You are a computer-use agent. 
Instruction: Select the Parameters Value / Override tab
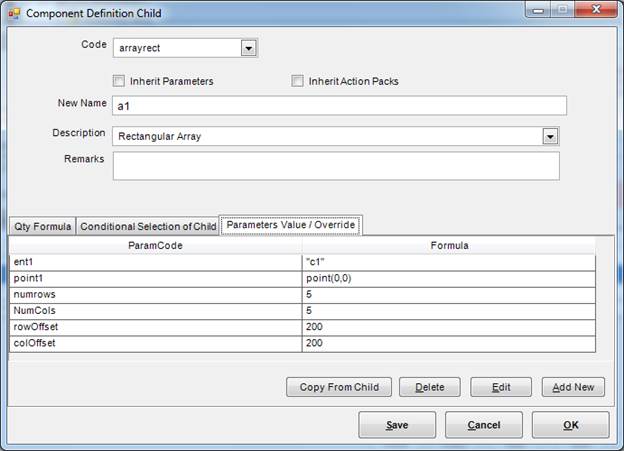[x=291, y=225]
